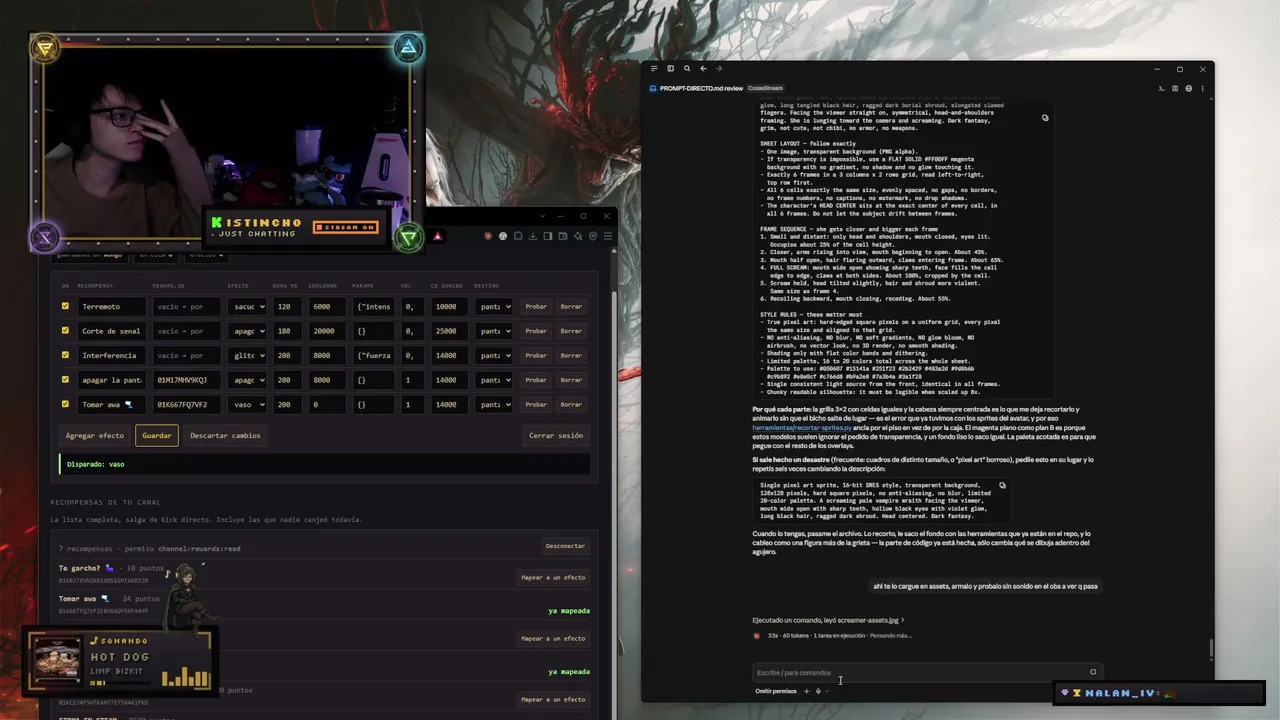Click Borrar in the Interferencia row
This screenshot has width=1280, height=720.
pyautogui.click(x=571, y=355)
